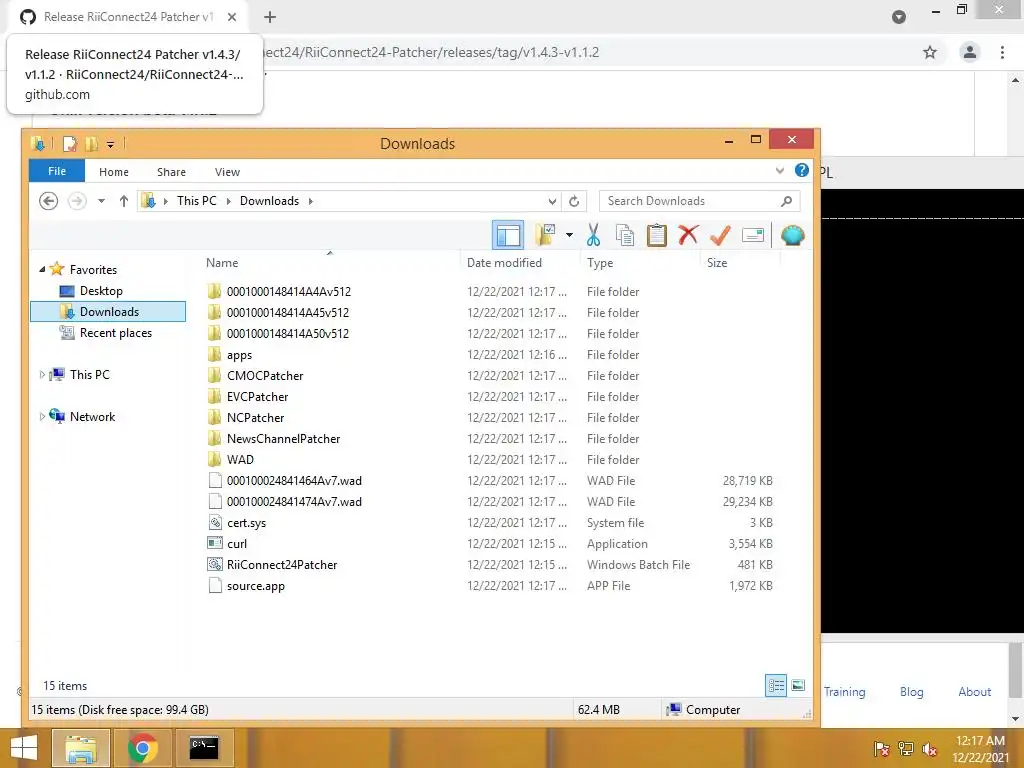Select Downloads in navigation pane

(108, 312)
